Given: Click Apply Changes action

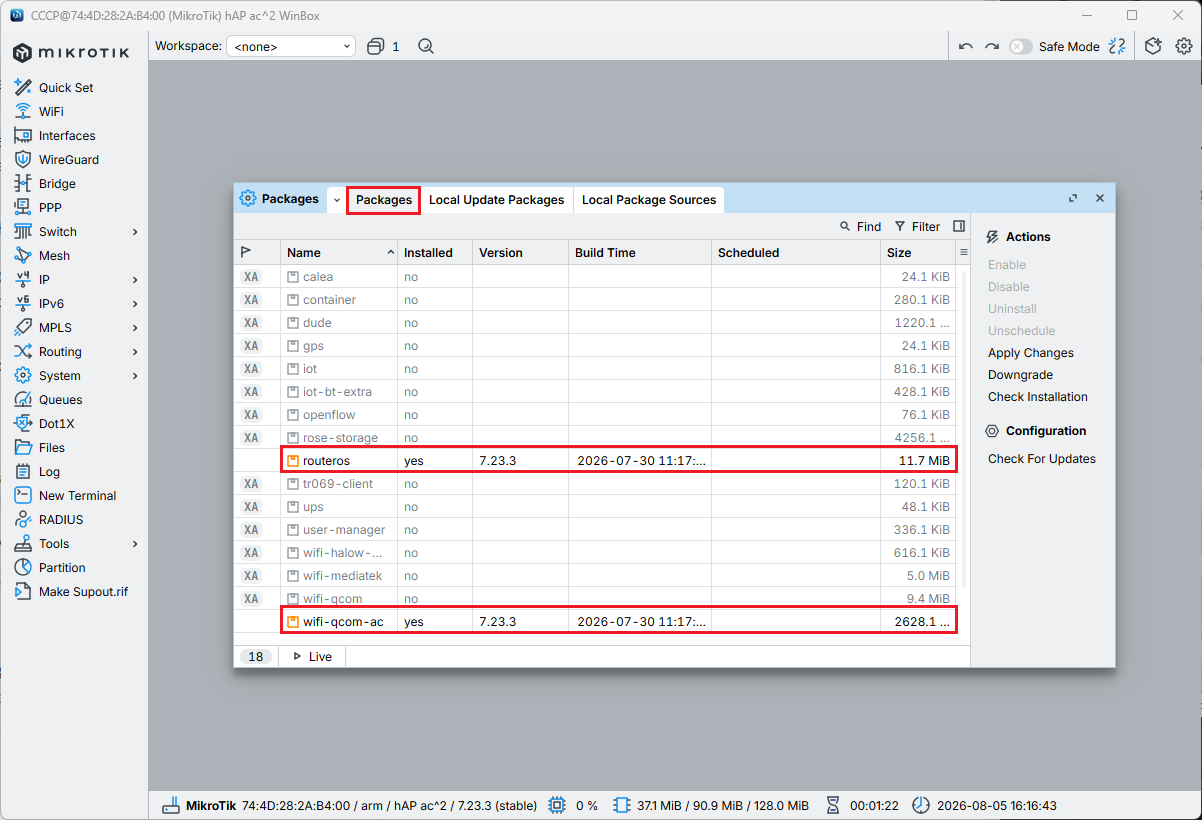Looking at the screenshot, I should [1031, 353].
